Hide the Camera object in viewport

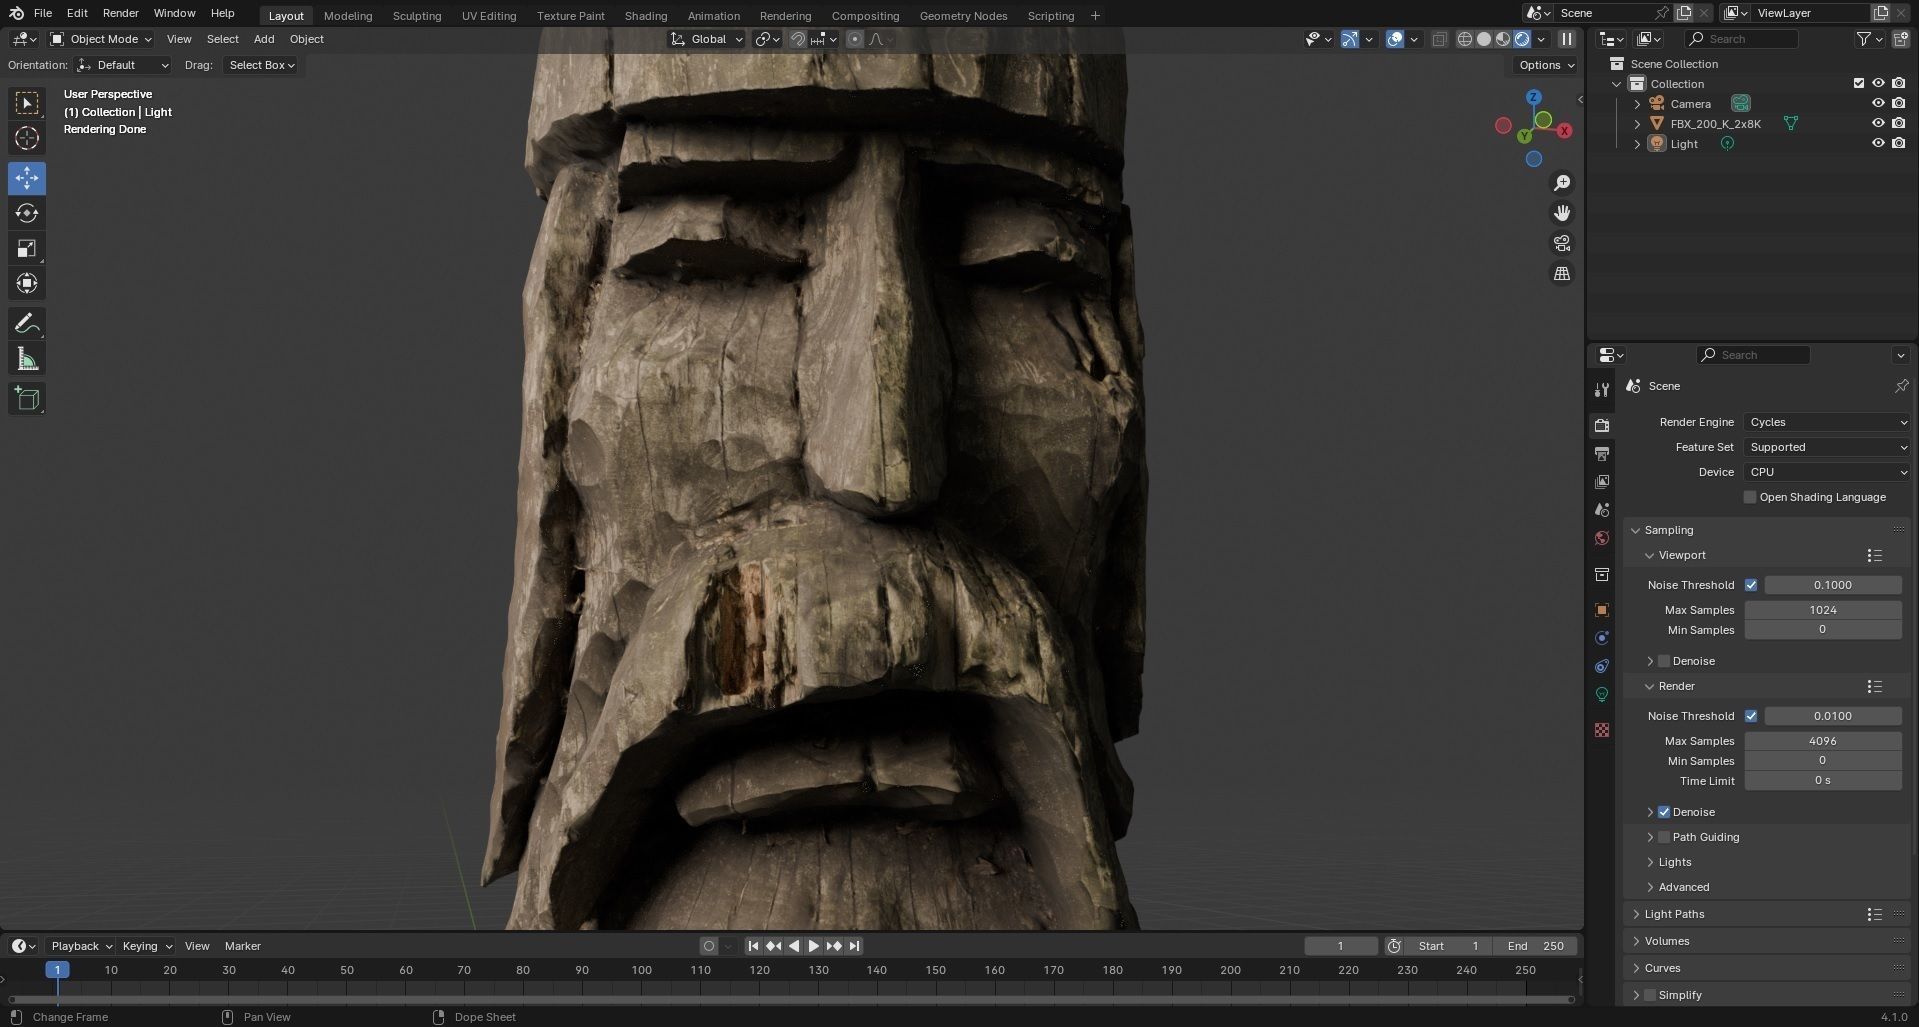[x=1878, y=103]
